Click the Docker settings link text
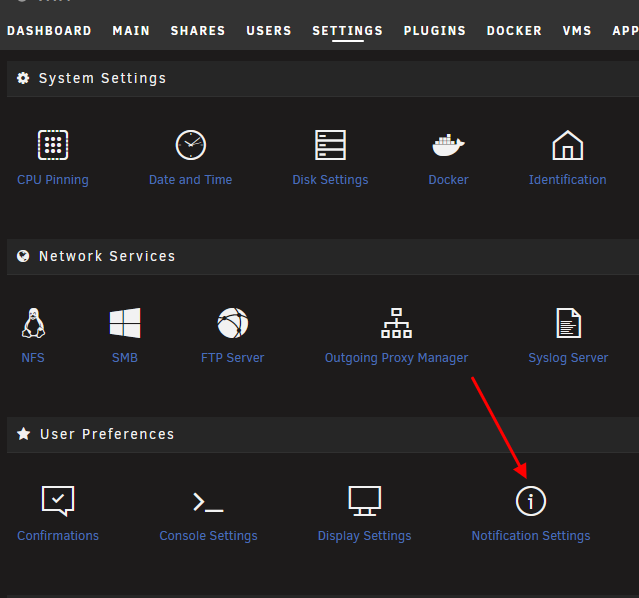This screenshot has width=639, height=598. (448, 180)
